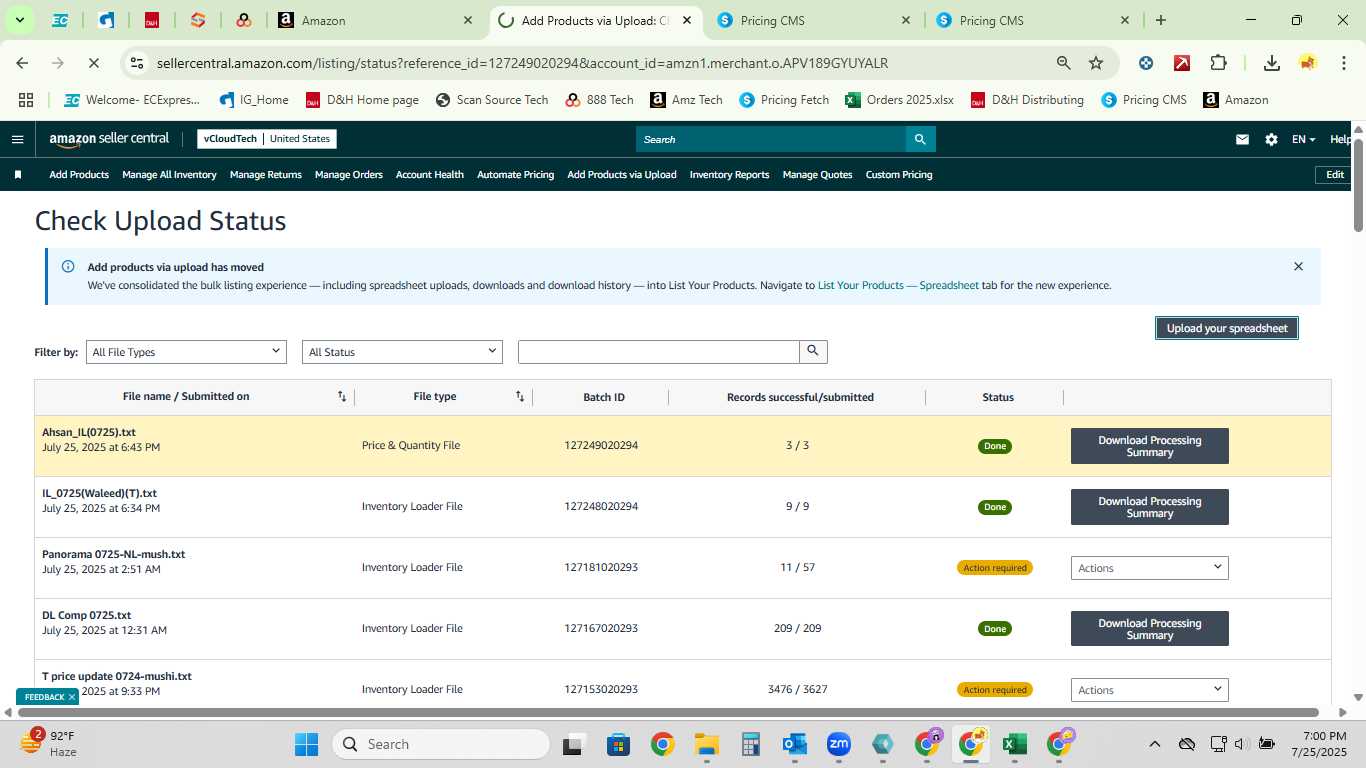Open Microsoft Store from taskbar
The height and width of the screenshot is (768, 1366).
[x=618, y=744]
